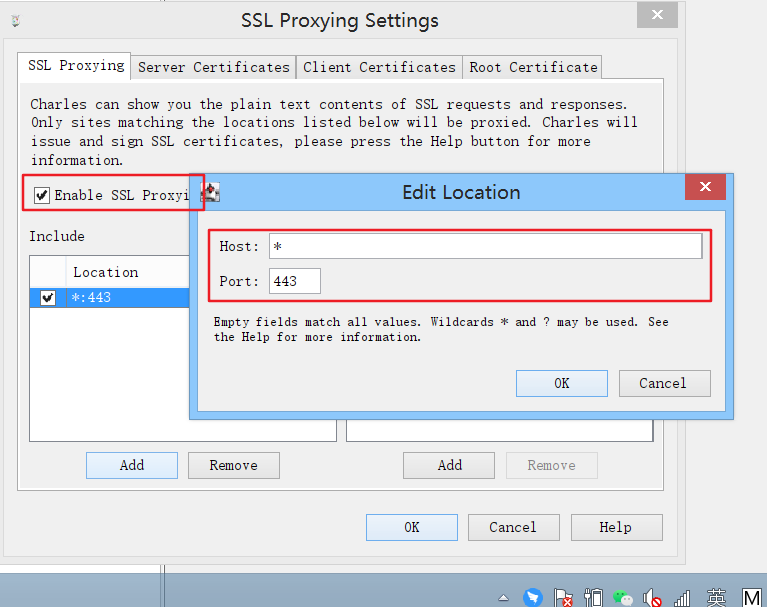Viewport: 767px width, 607px height.
Task: Open the blue bird tray icon
Action: (533, 597)
